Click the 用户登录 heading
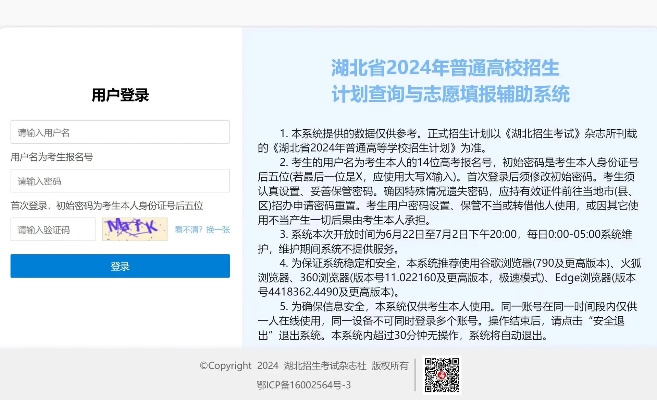The image size is (657, 400). pos(120,95)
